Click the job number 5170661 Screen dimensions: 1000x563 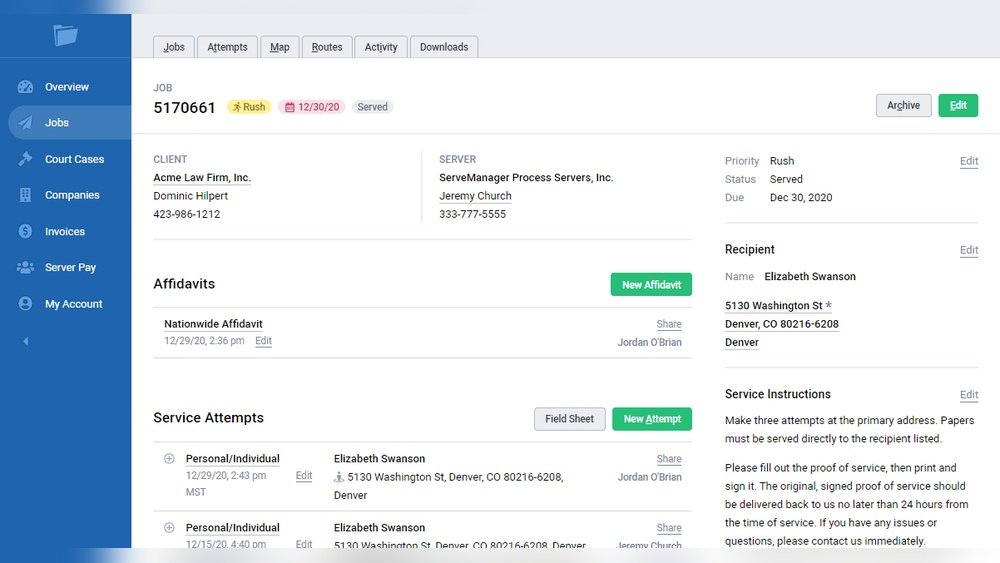coord(184,107)
